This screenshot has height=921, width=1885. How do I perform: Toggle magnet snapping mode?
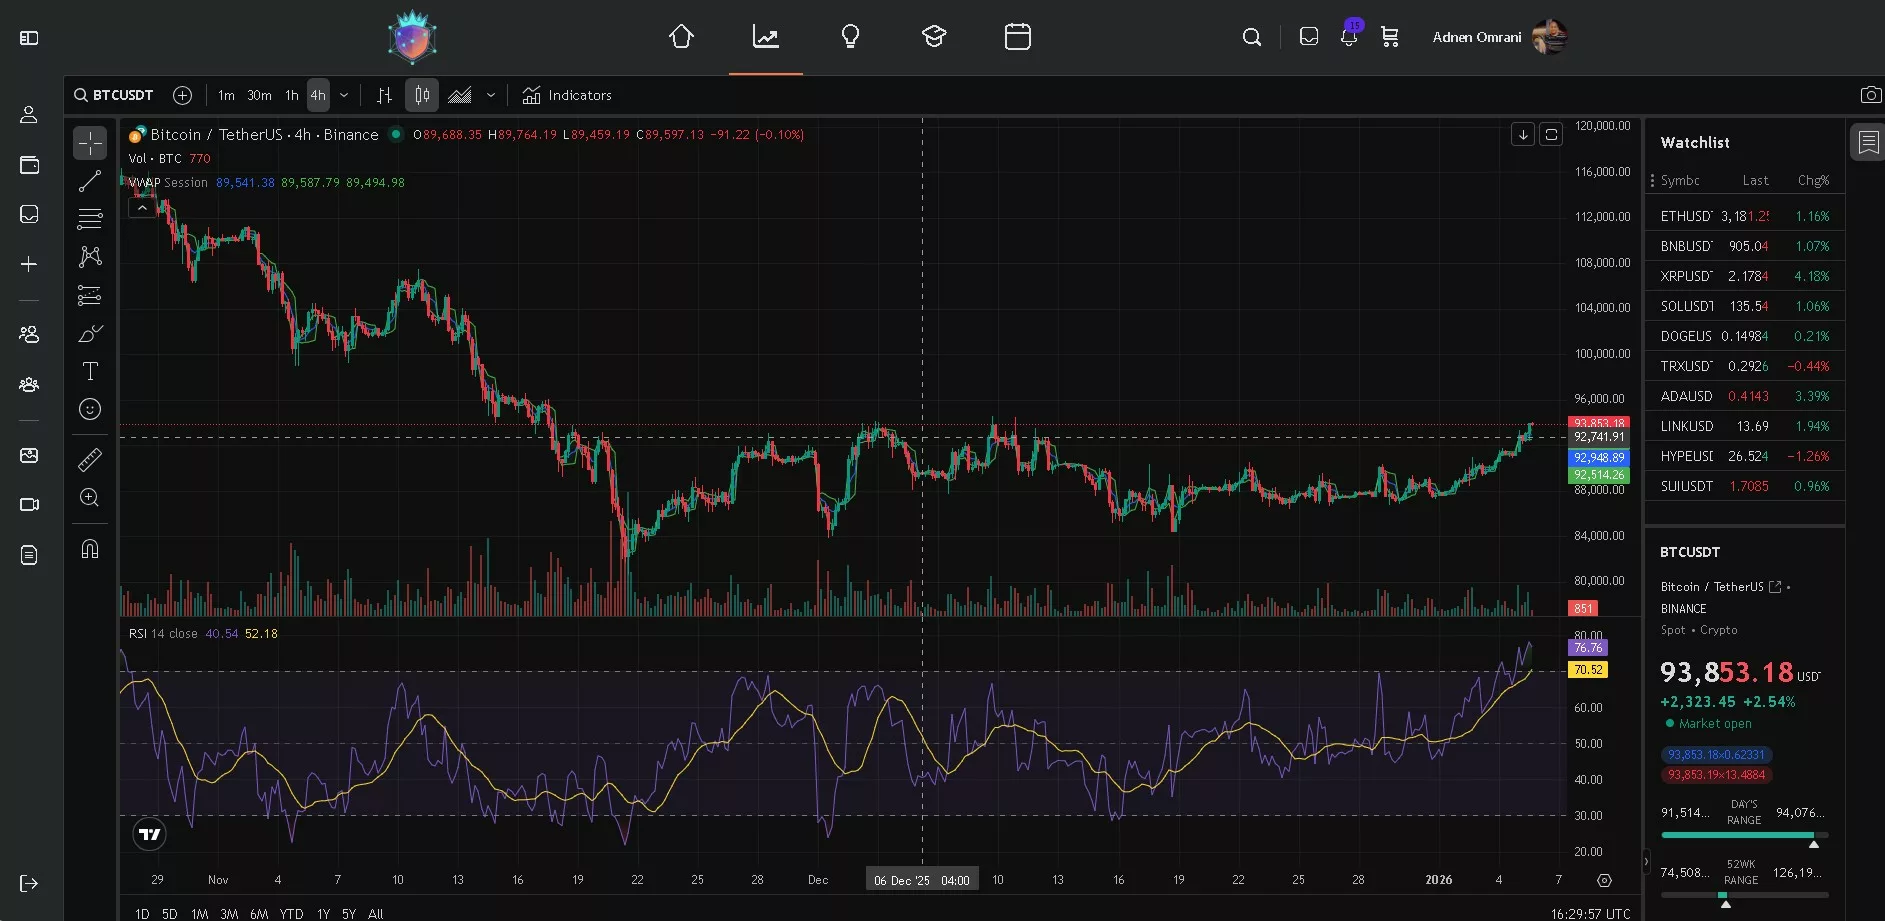pos(90,548)
